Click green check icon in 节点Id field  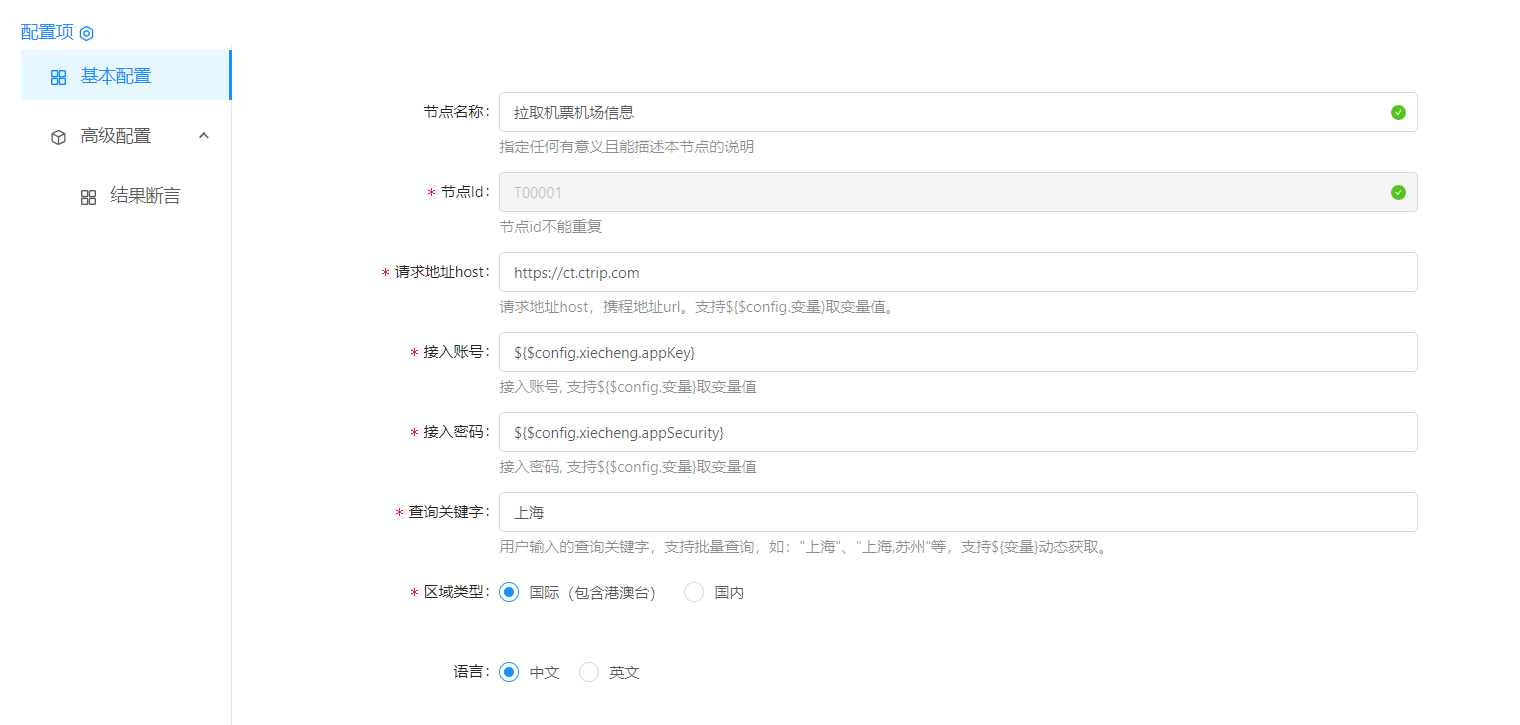click(1398, 192)
